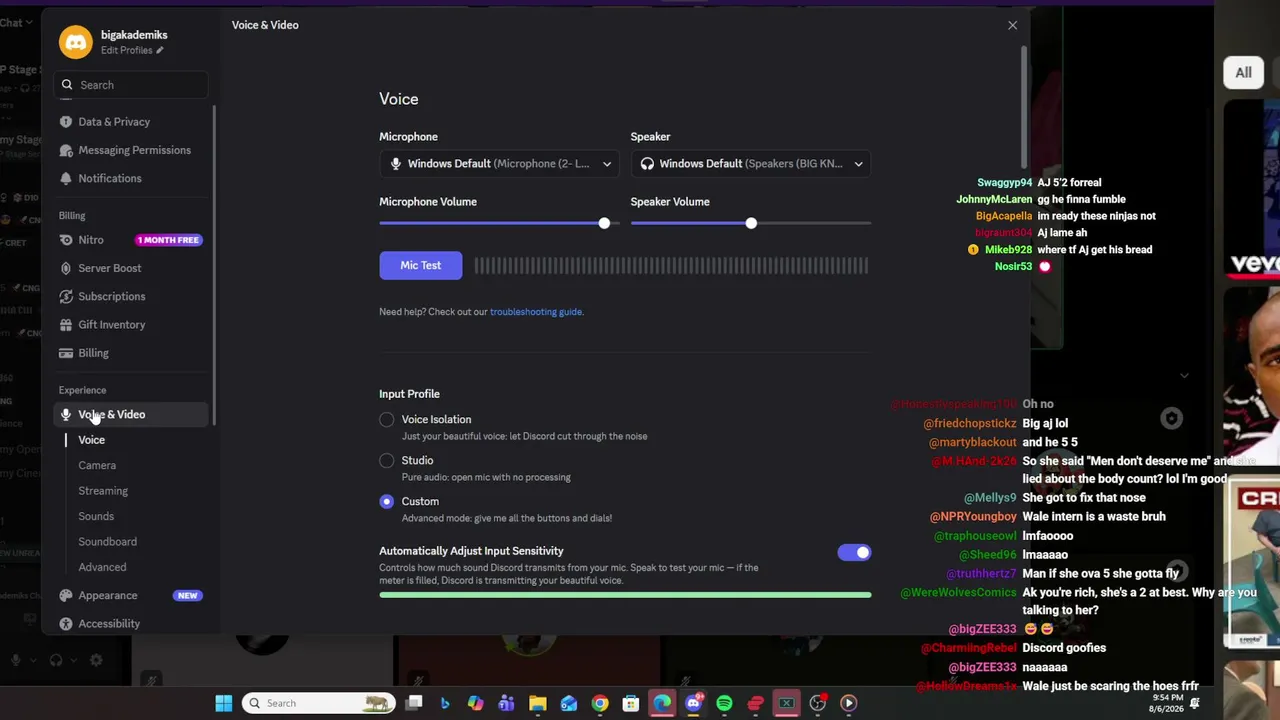Click the NEW badge next to Appearance
This screenshot has width=1280, height=720.
(x=187, y=596)
